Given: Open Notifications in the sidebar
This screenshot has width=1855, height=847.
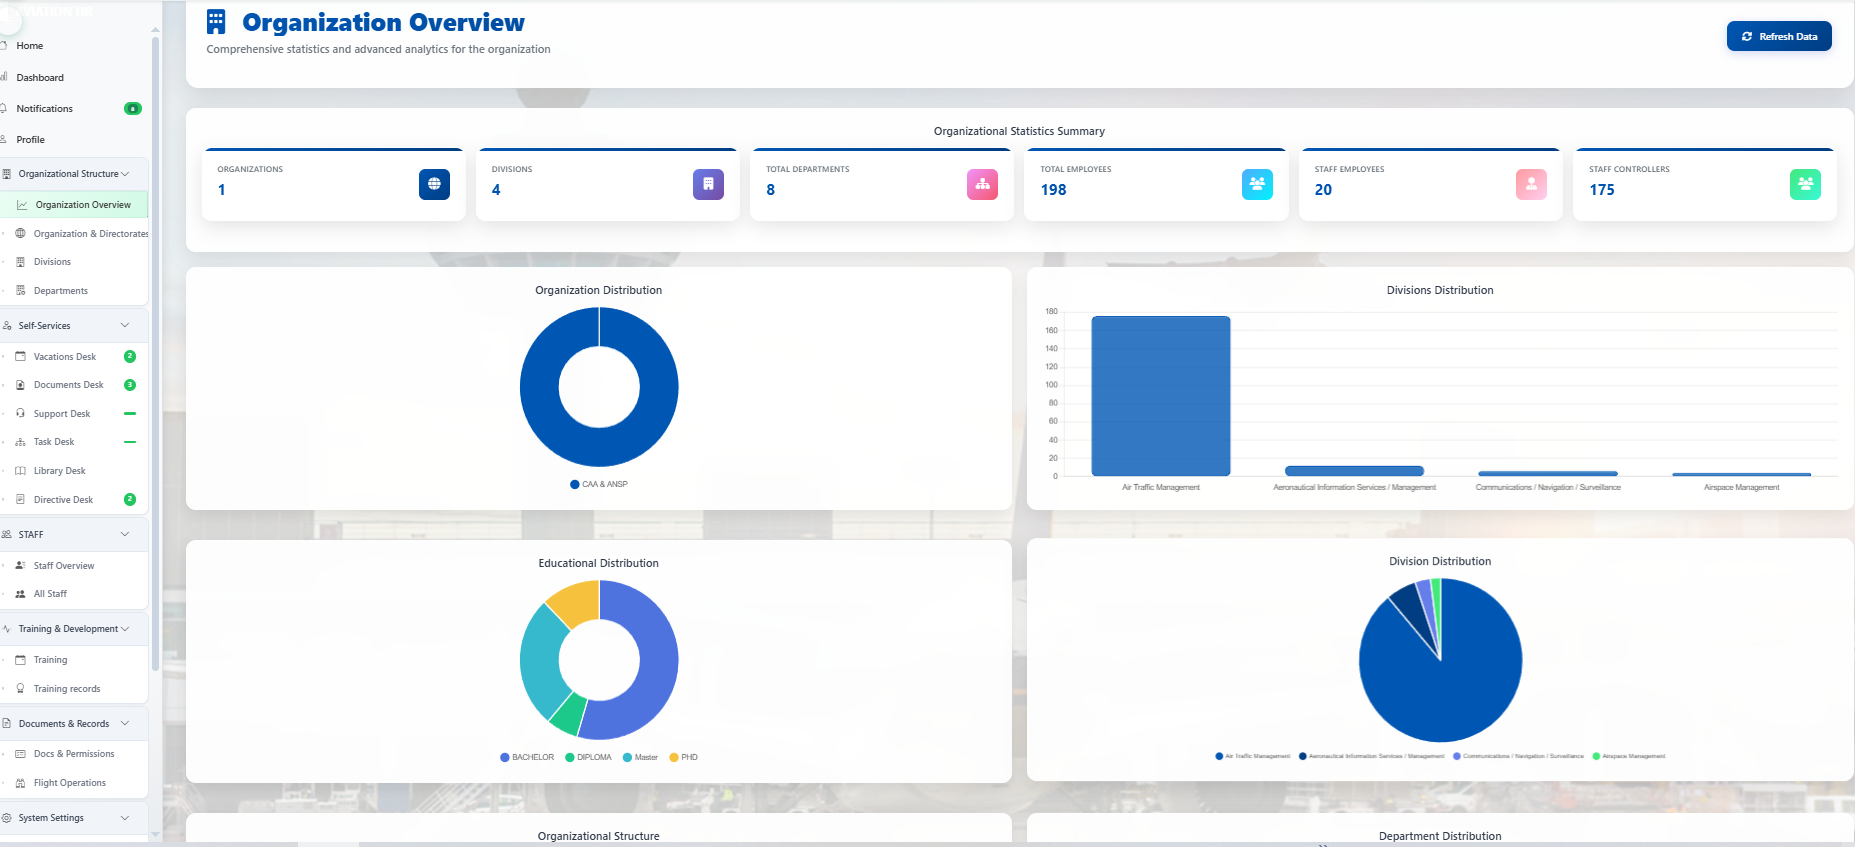Looking at the screenshot, I should 44,108.
